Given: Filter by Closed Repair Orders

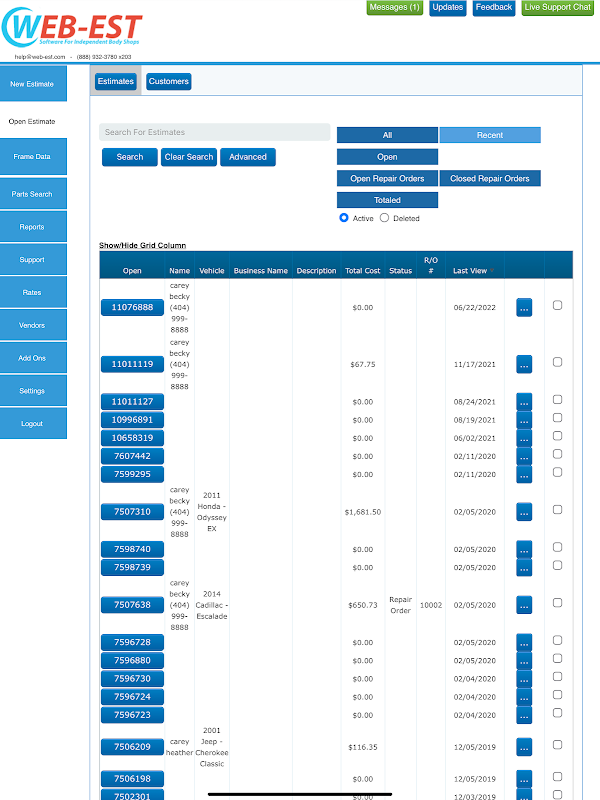Looking at the screenshot, I should (x=490, y=179).
